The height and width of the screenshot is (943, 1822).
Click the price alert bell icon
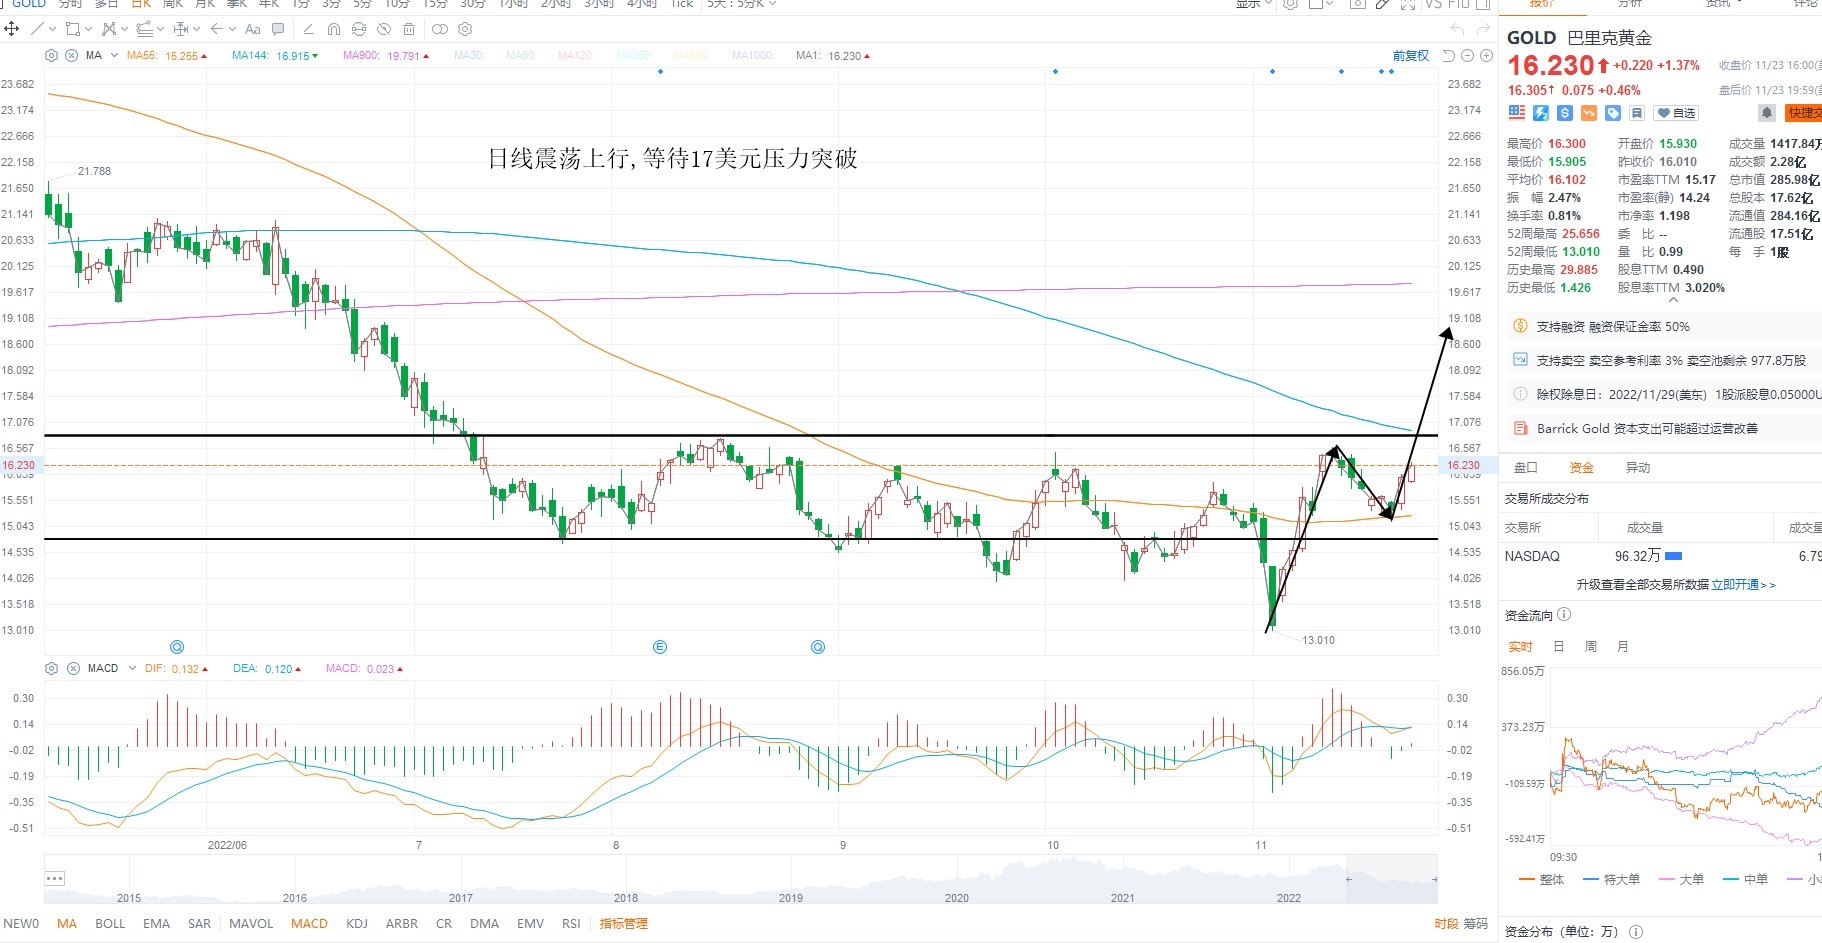[1767, 113]
